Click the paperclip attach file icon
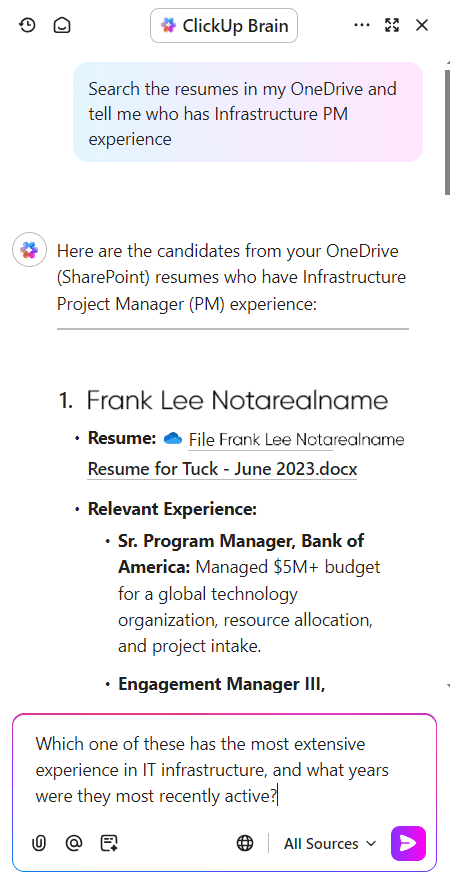 pos(39,843)
